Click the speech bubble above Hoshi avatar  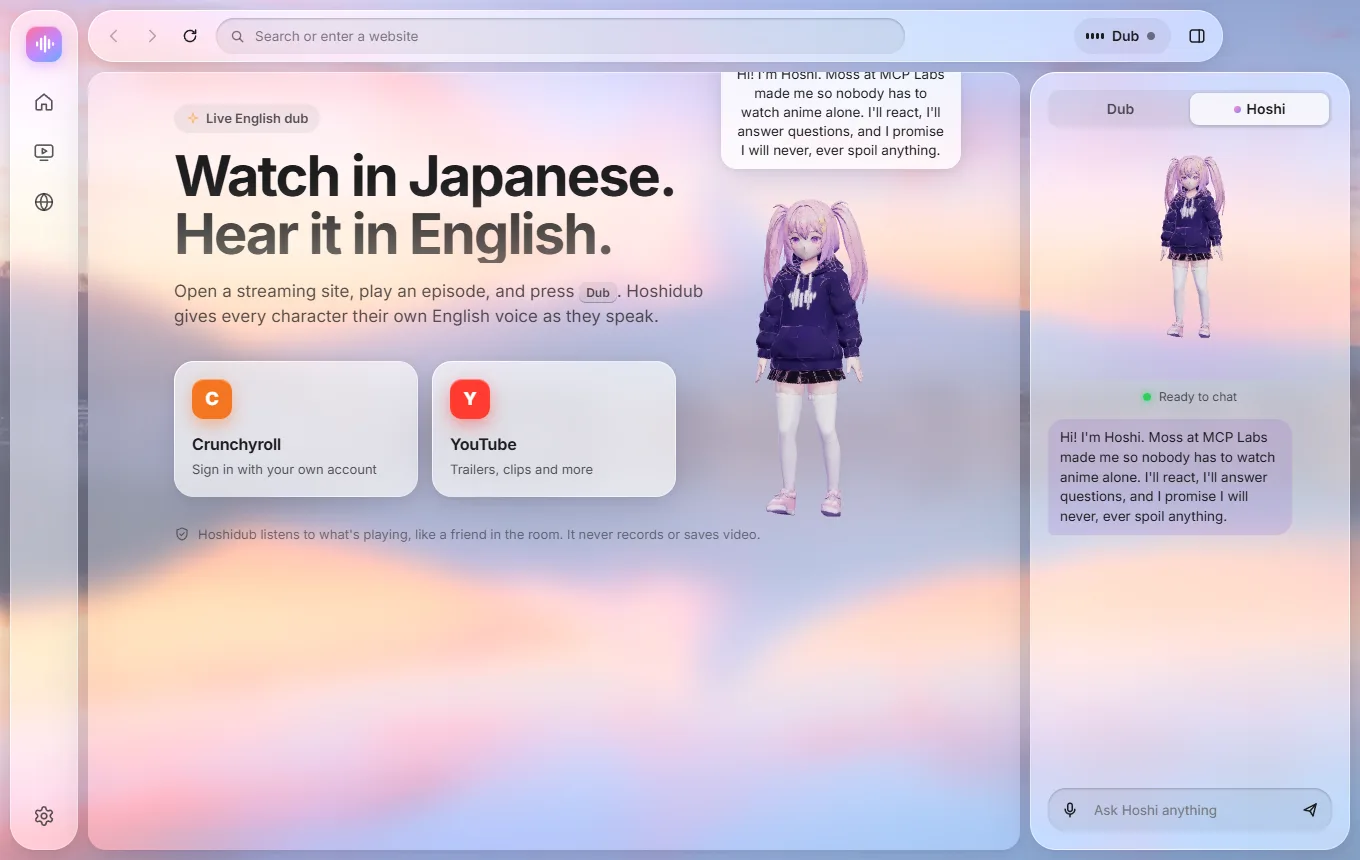(841, 120)
